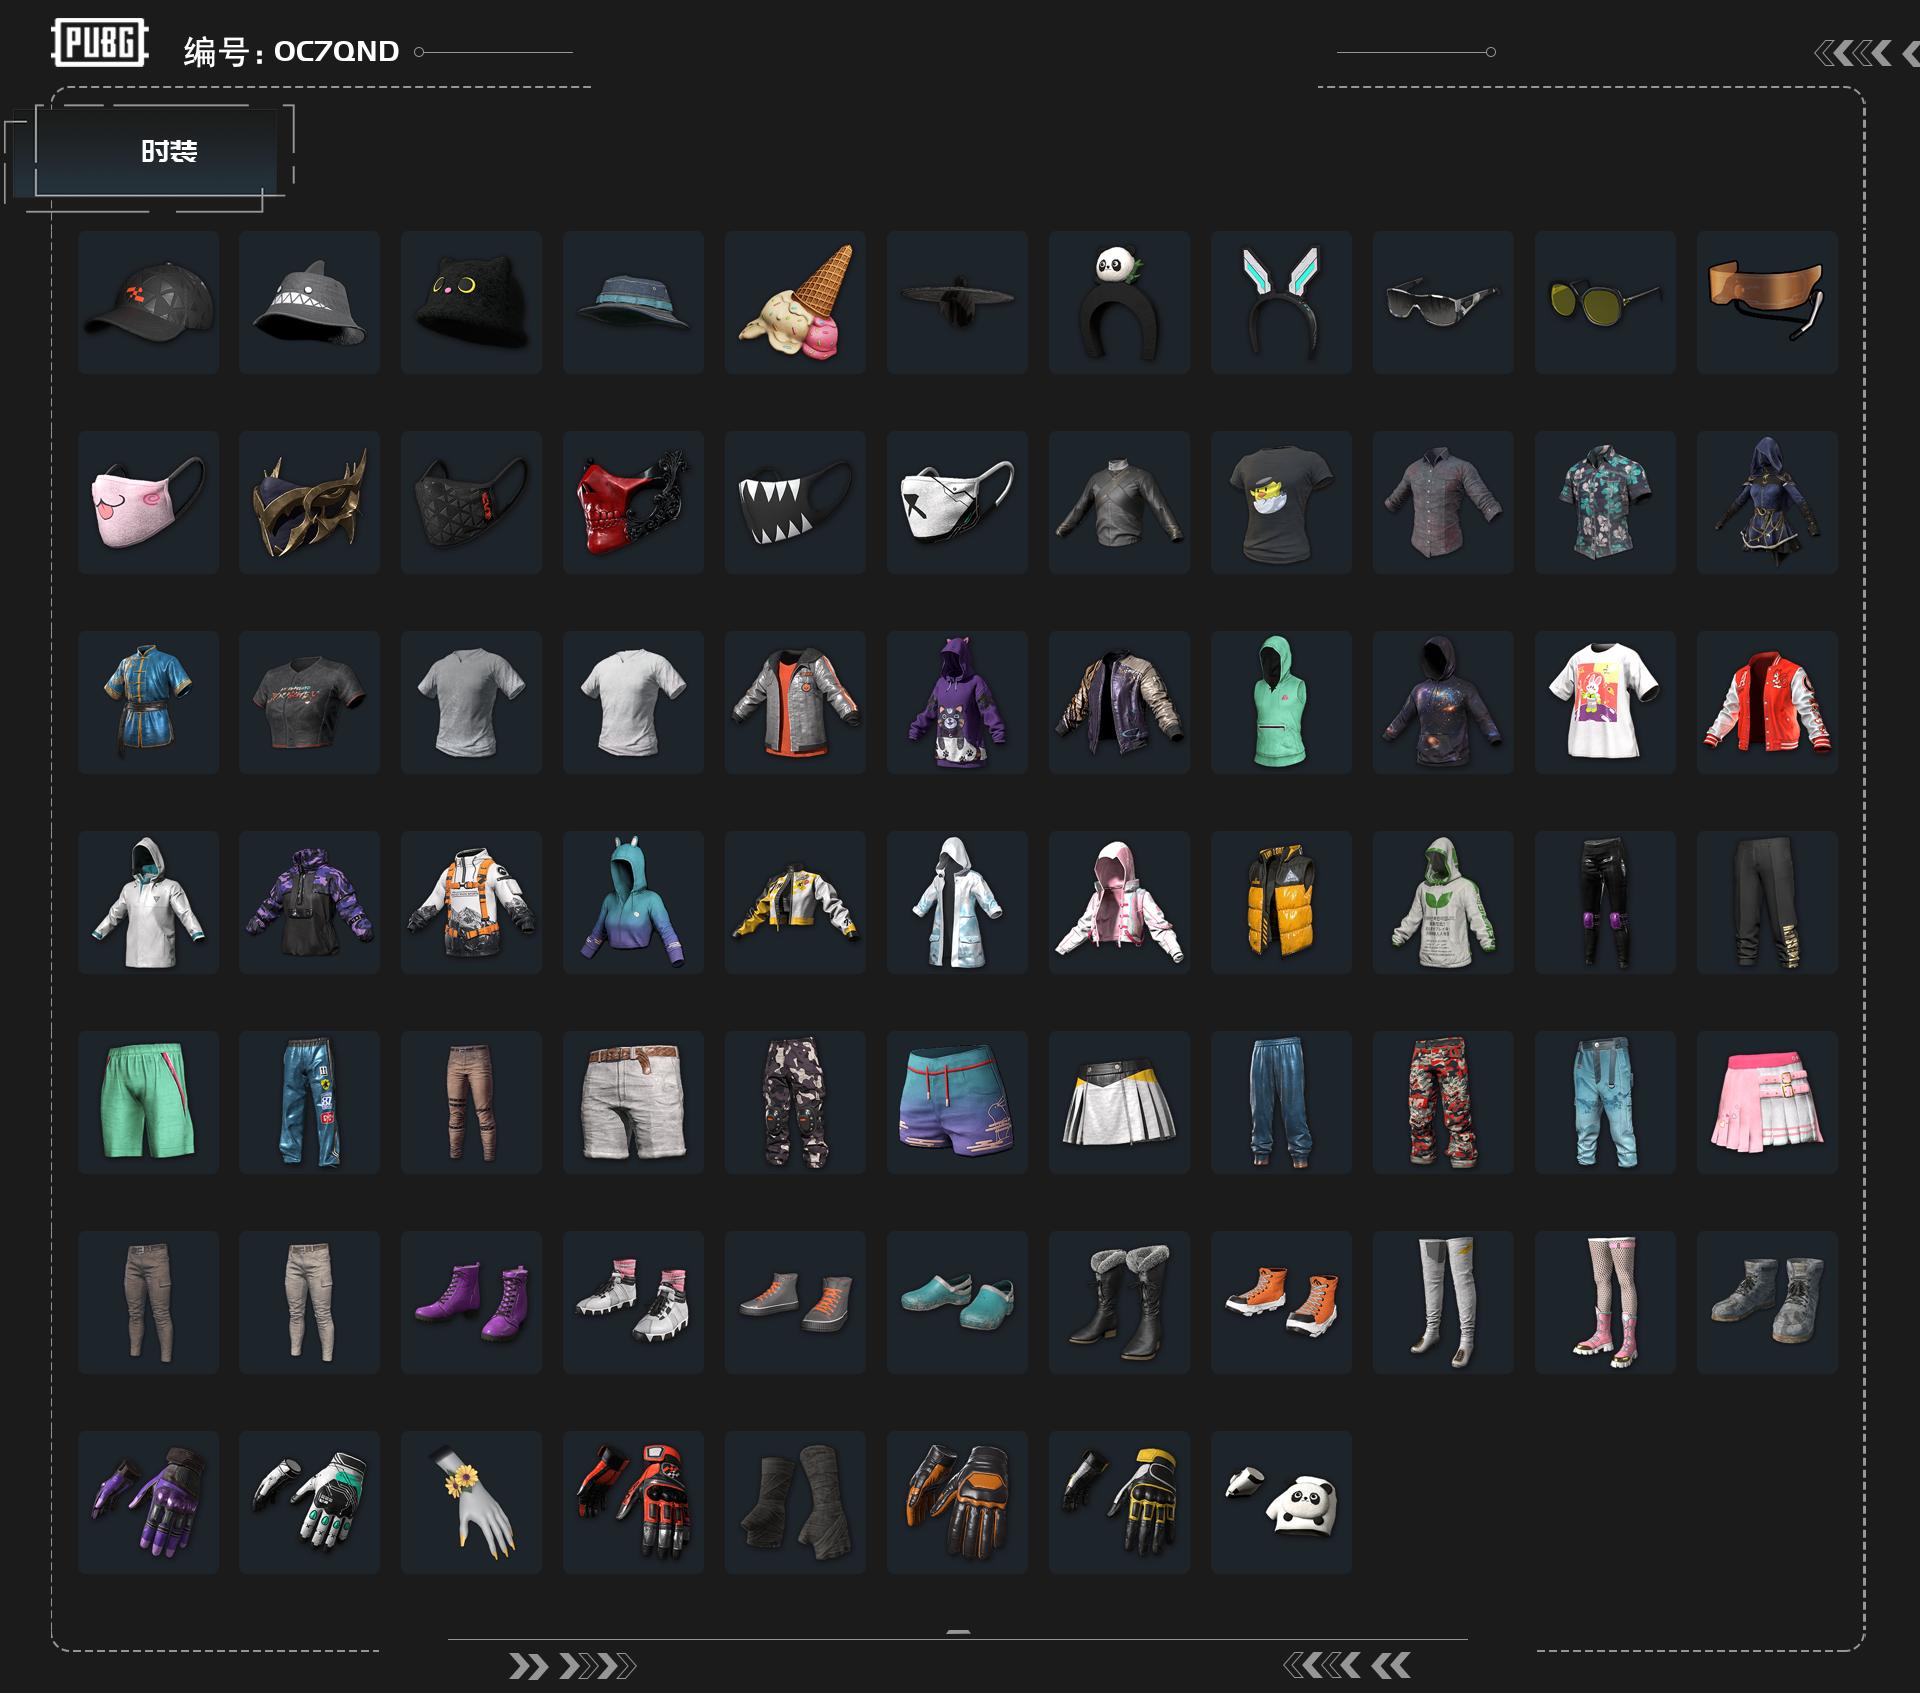Pick the mint green shorts
The width and height of the screenshot is (1920, 1693).
coord(148,1102)
